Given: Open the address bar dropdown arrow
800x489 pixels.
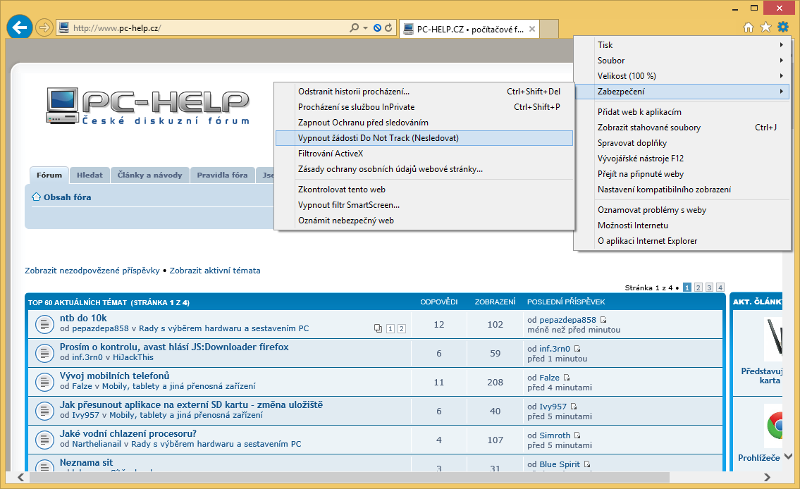Looking at the screenshot, I should point(367,28).
